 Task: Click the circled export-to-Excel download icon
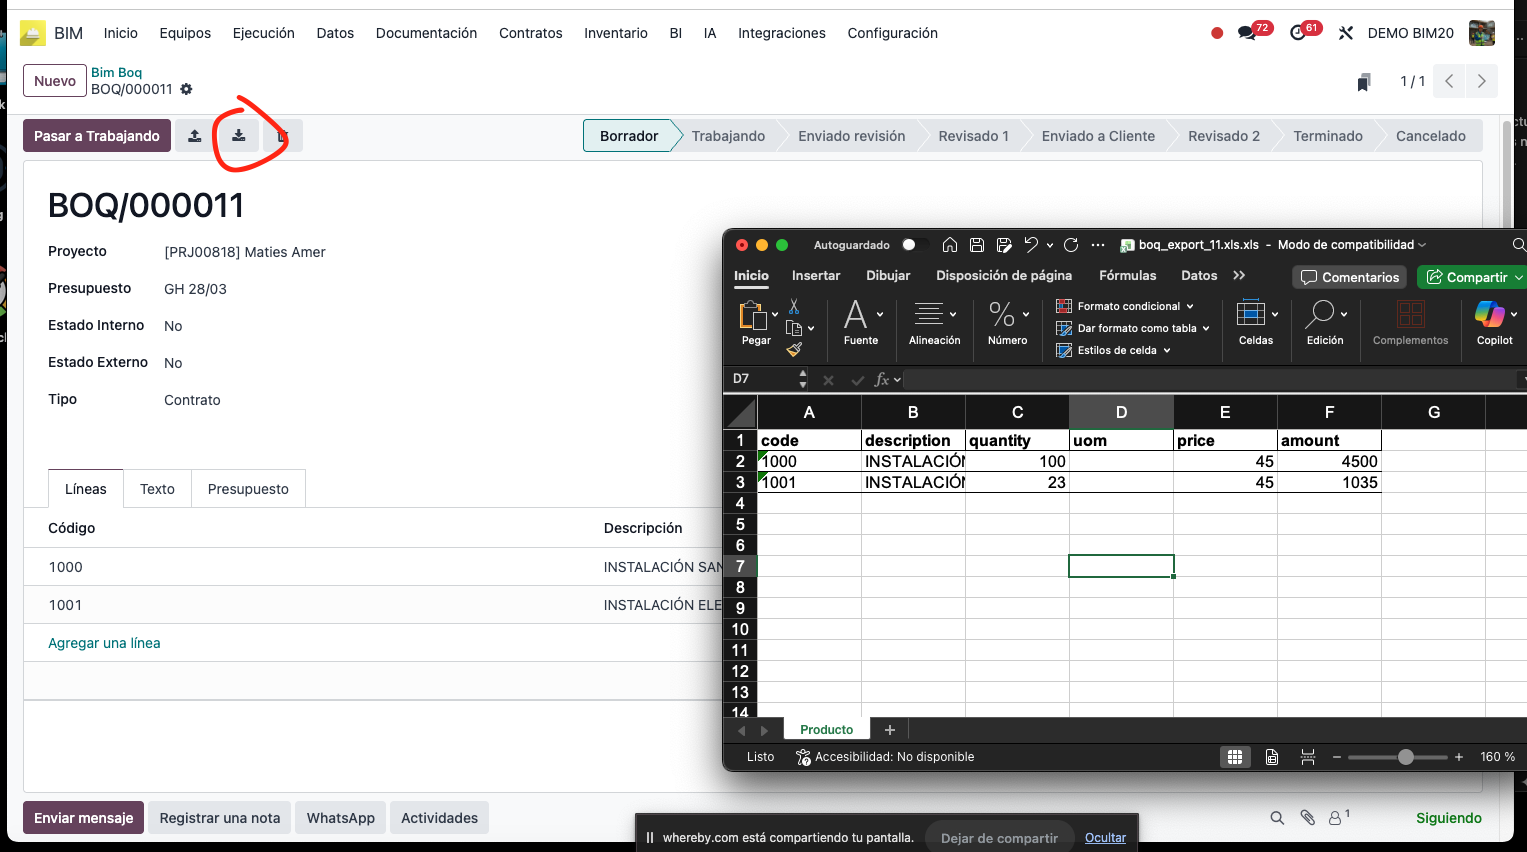point(238,135)
